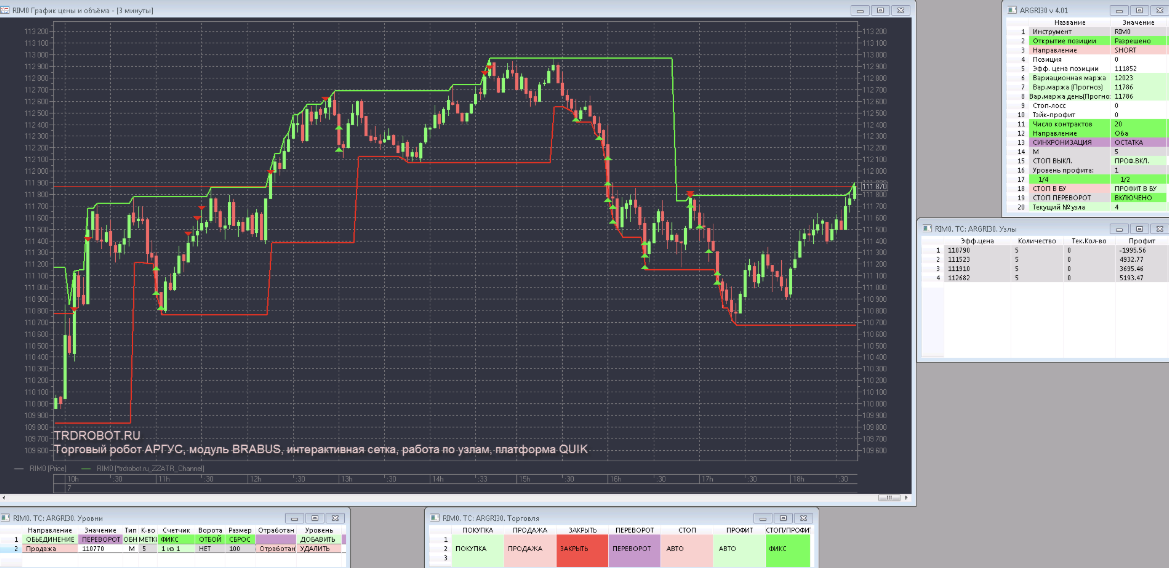The width and height of the screenshot is (1169, 568).
Task: Click the ОСТАТКА value next to СИНХРОНИЗАЦИЯ
Action: 1138,142
